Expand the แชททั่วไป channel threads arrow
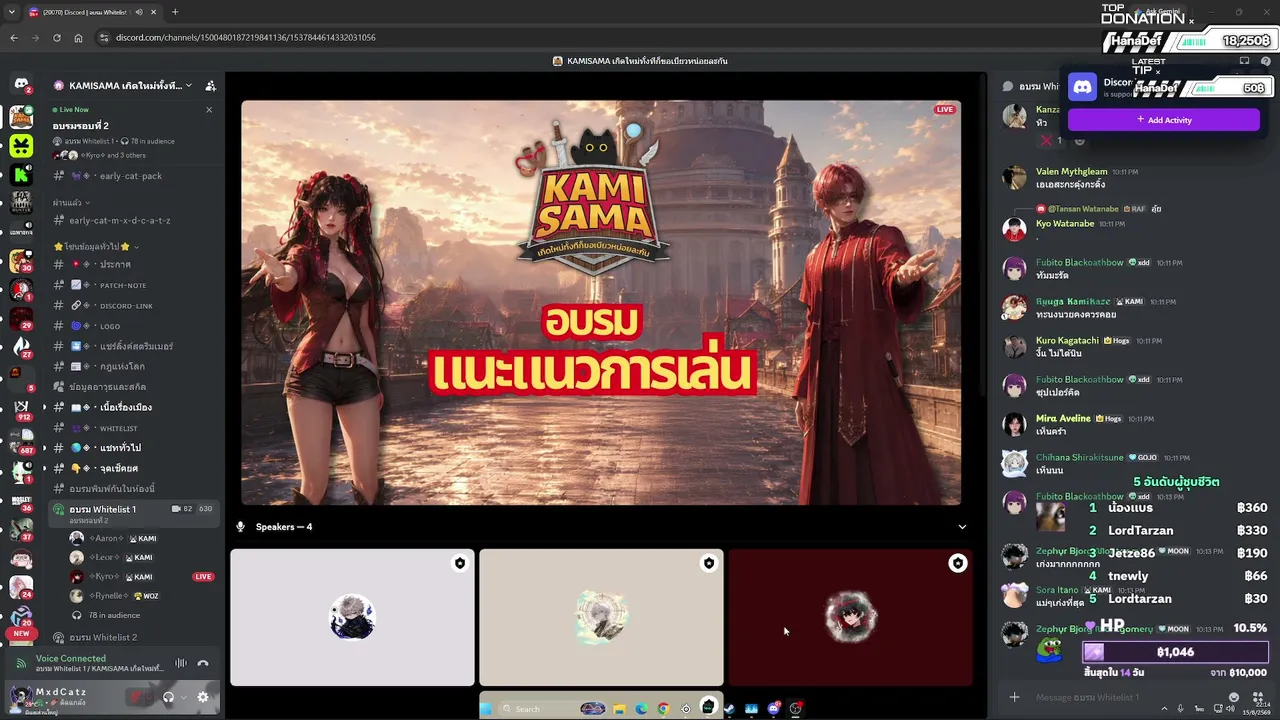1280x720 pixels. pos(44,448)
